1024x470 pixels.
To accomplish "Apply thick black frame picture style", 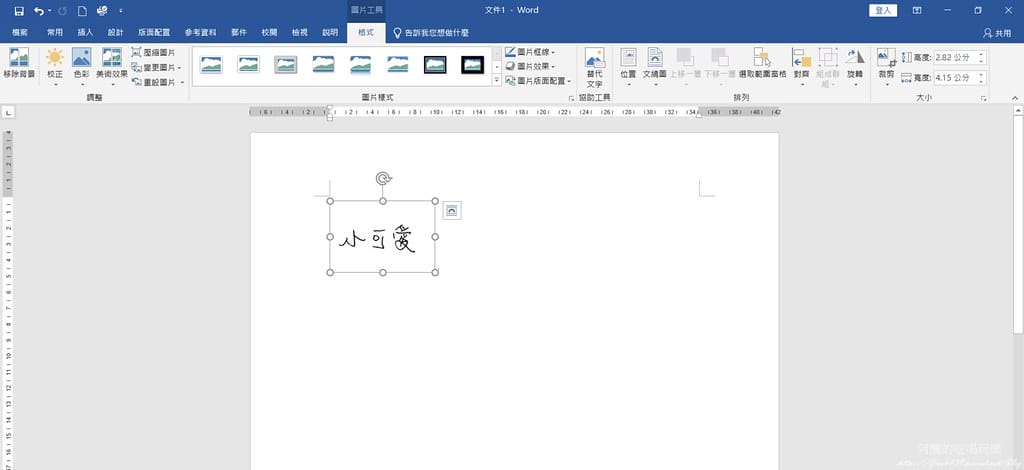I will [x=435, y=64].
